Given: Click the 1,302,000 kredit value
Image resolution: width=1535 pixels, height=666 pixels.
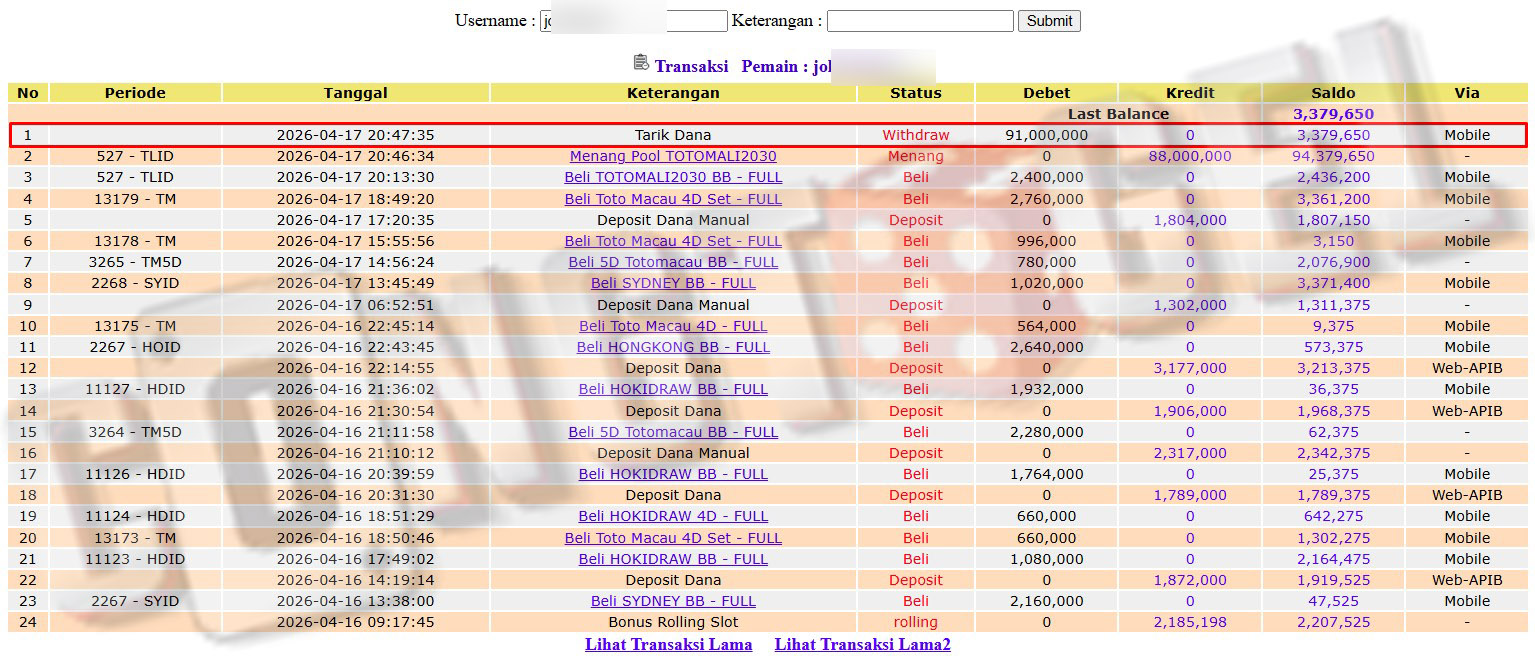Looking at the screenshot, I should 1190,305.
